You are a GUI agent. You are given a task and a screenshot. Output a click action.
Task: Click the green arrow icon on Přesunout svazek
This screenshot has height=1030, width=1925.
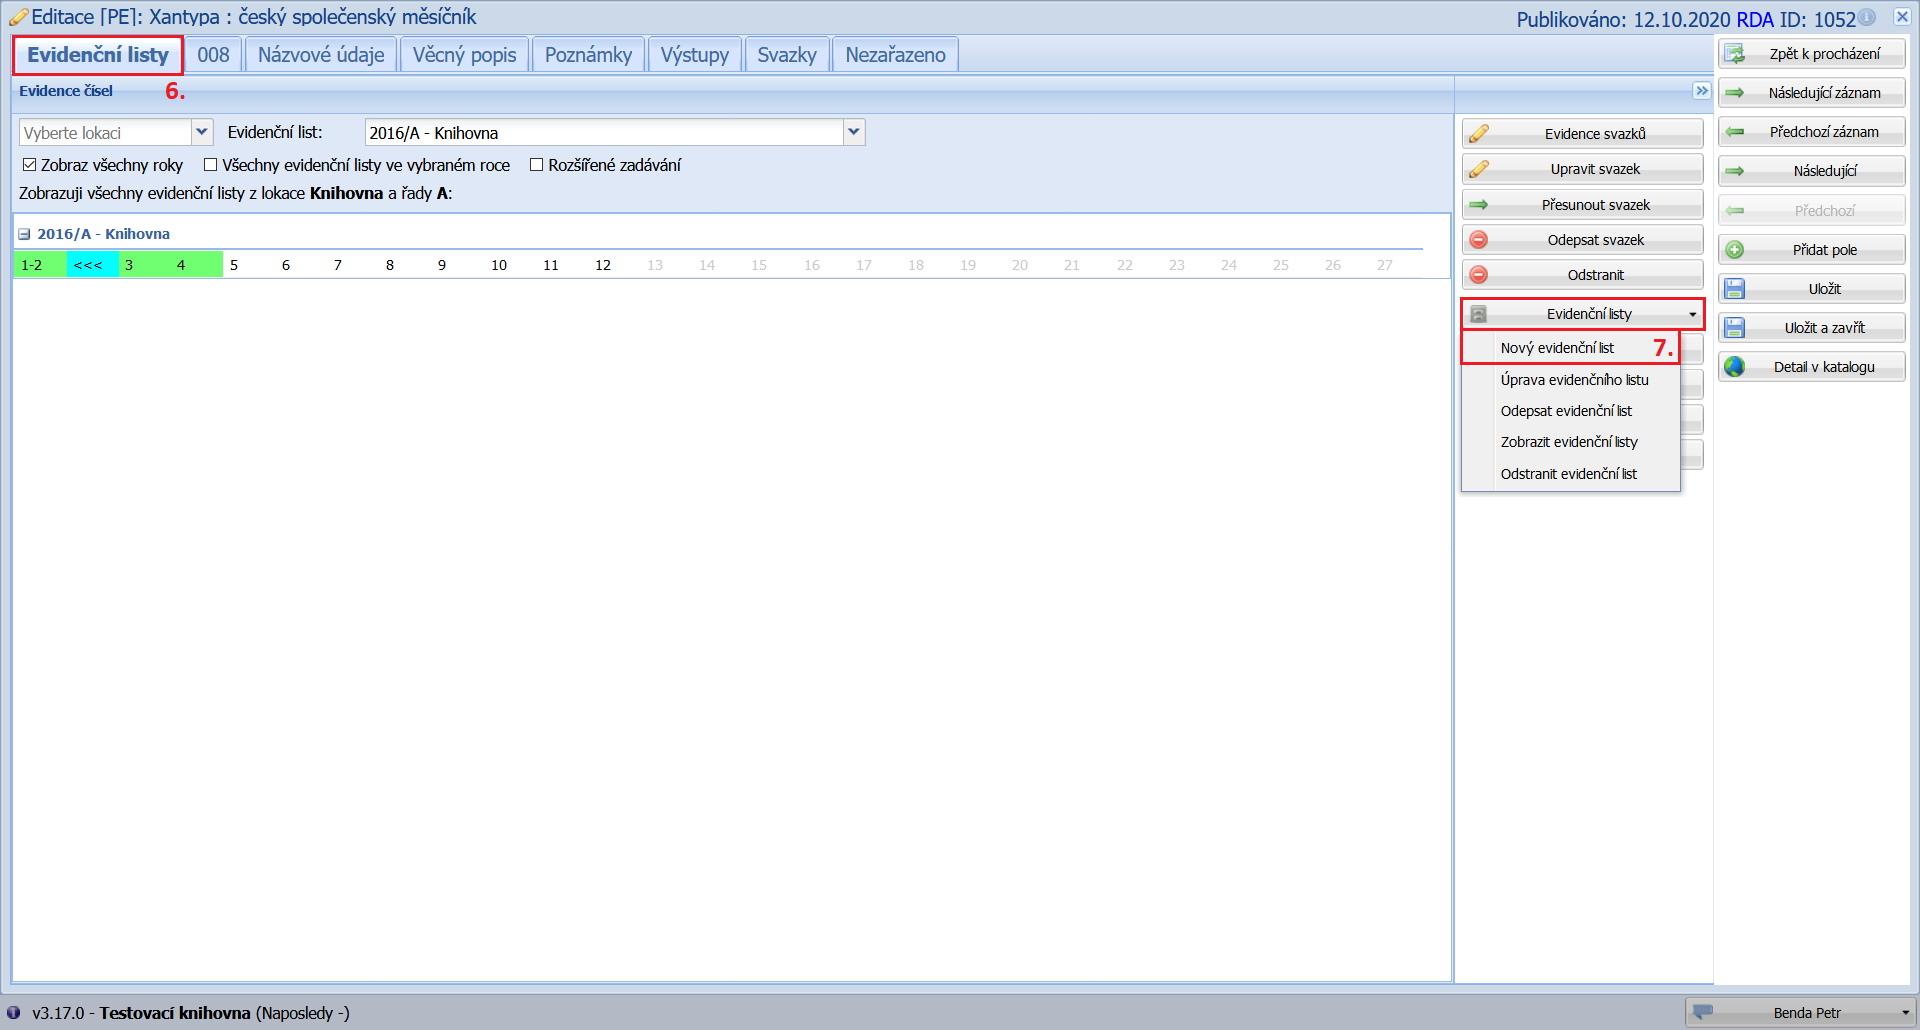coord(1479,205)
